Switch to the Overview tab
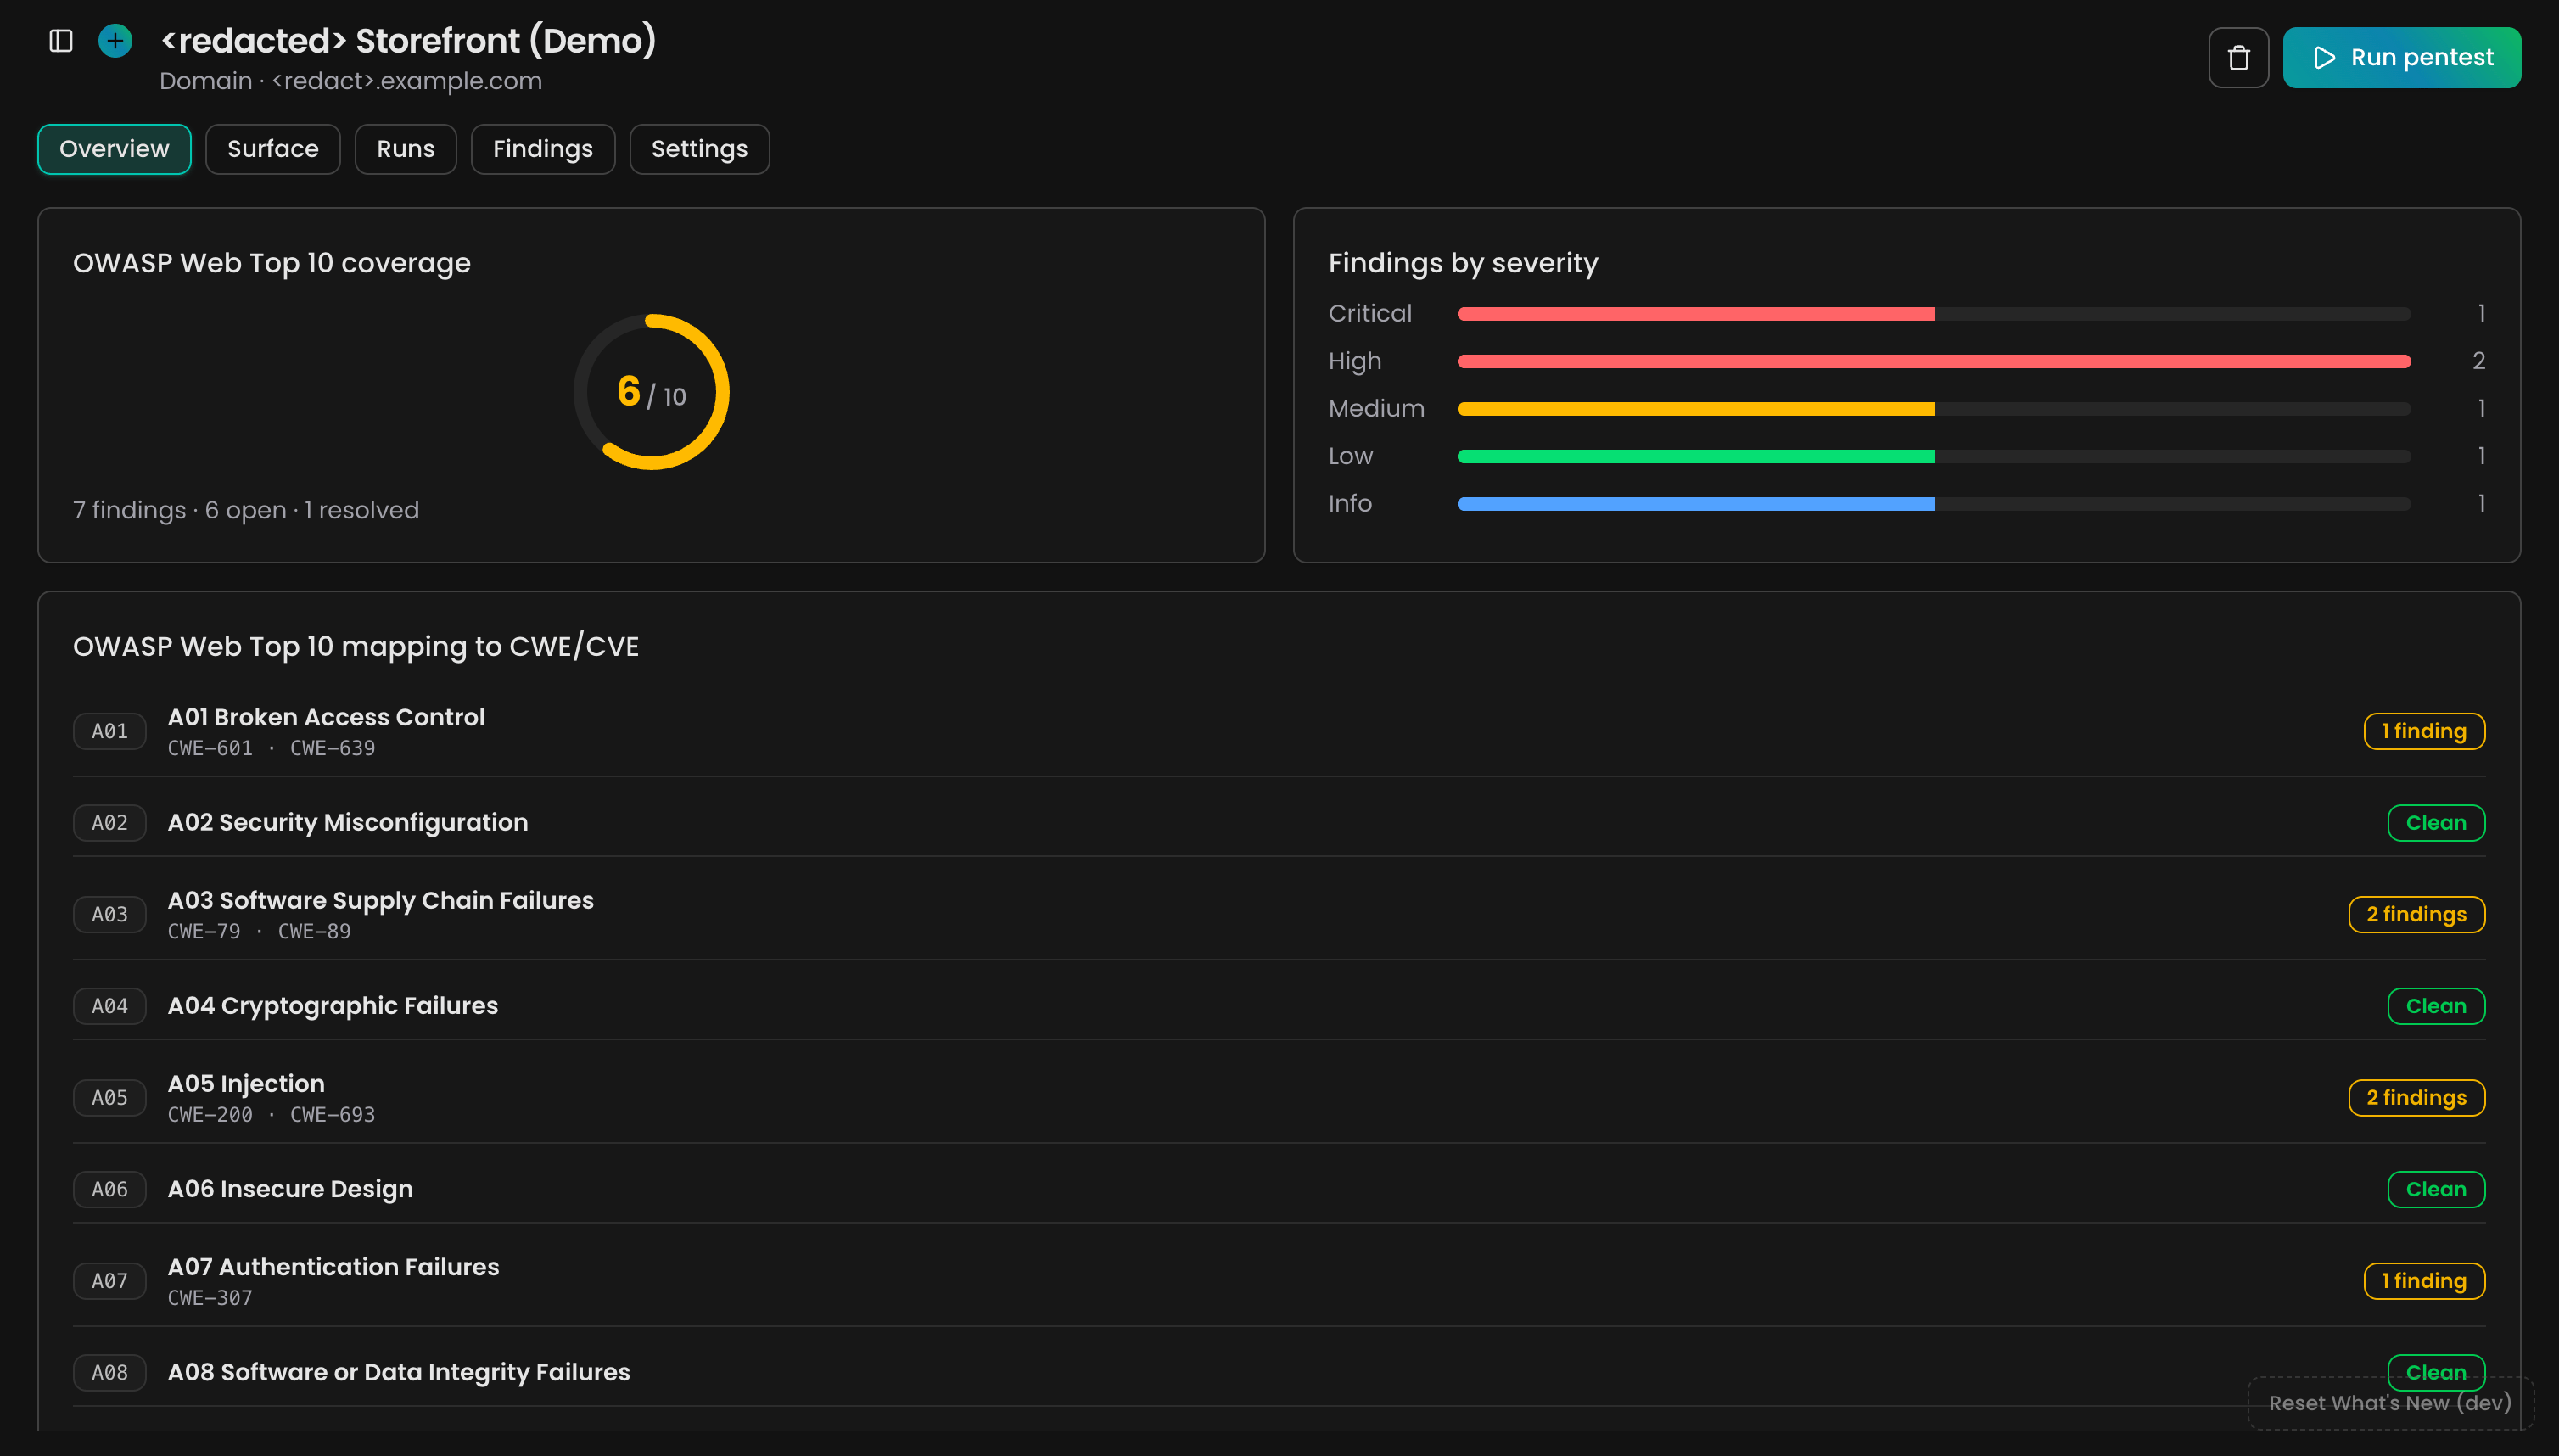 click(114, 149)
